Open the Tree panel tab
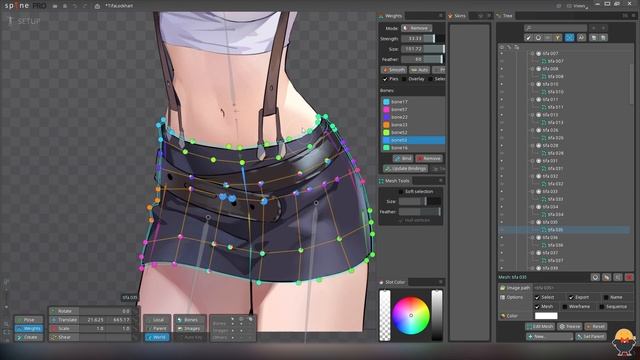 click(x=504, y=16)
